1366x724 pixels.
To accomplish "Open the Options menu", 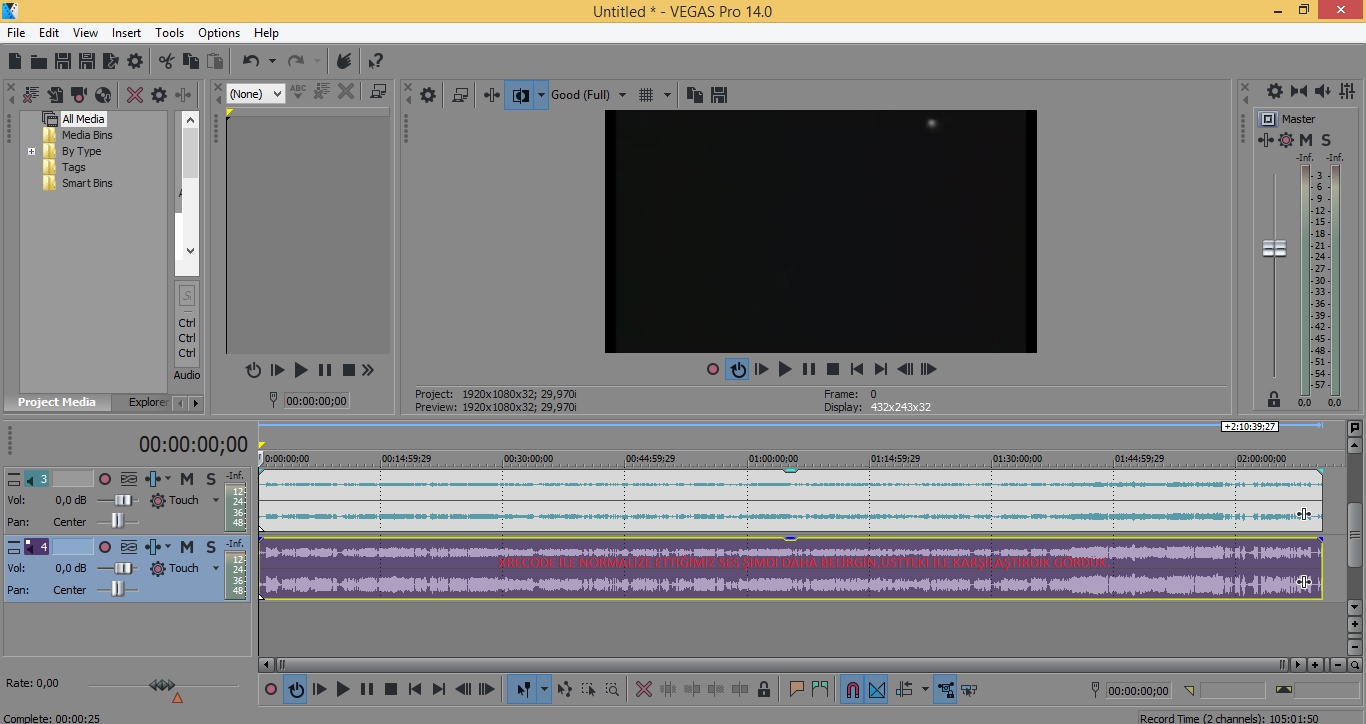I will click(219, 33).
